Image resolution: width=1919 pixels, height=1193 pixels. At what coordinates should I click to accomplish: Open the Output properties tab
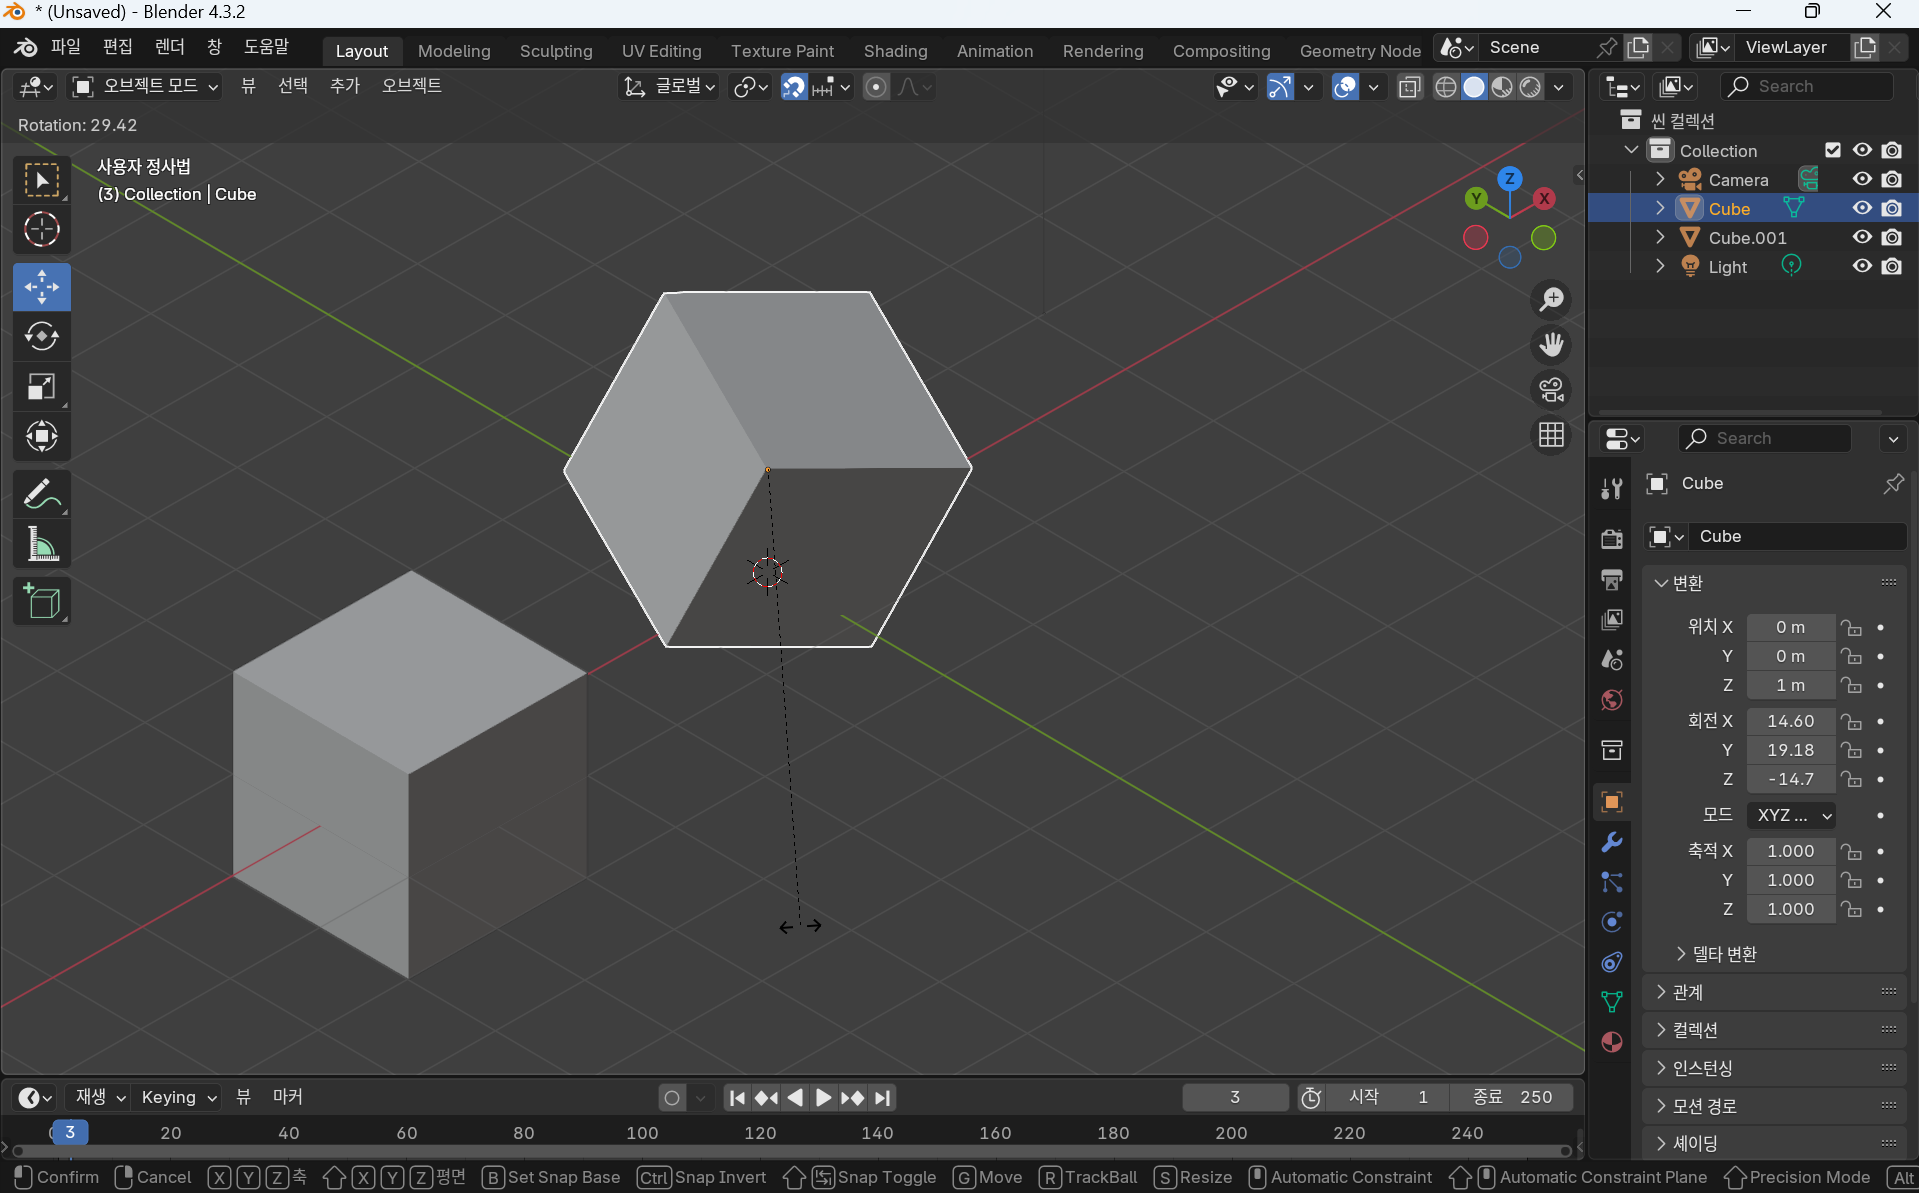(x=1611, y=579)
